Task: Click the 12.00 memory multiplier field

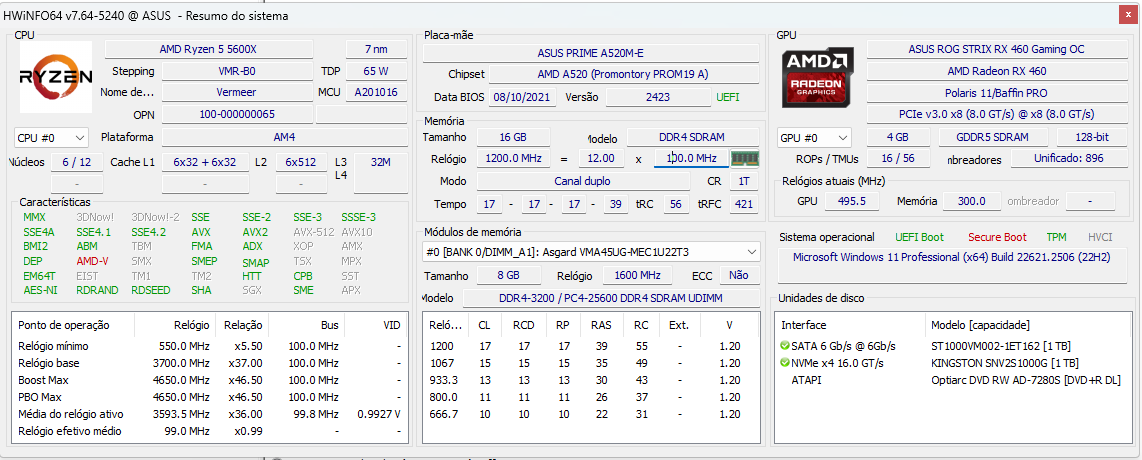Action: 602,158
